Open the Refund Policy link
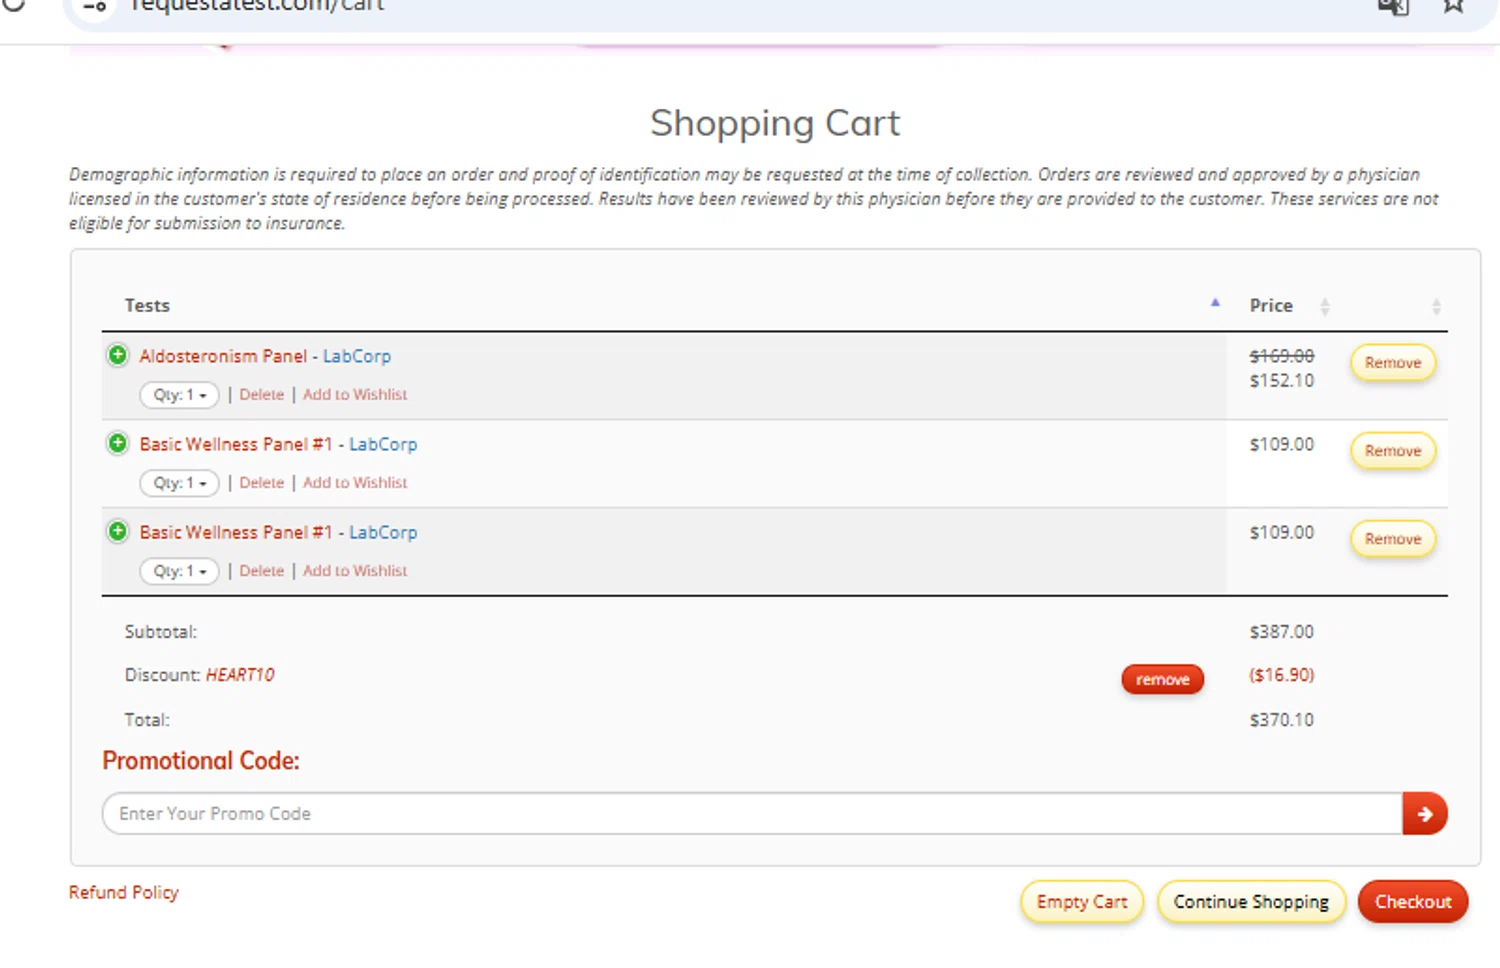 [124, 892]
